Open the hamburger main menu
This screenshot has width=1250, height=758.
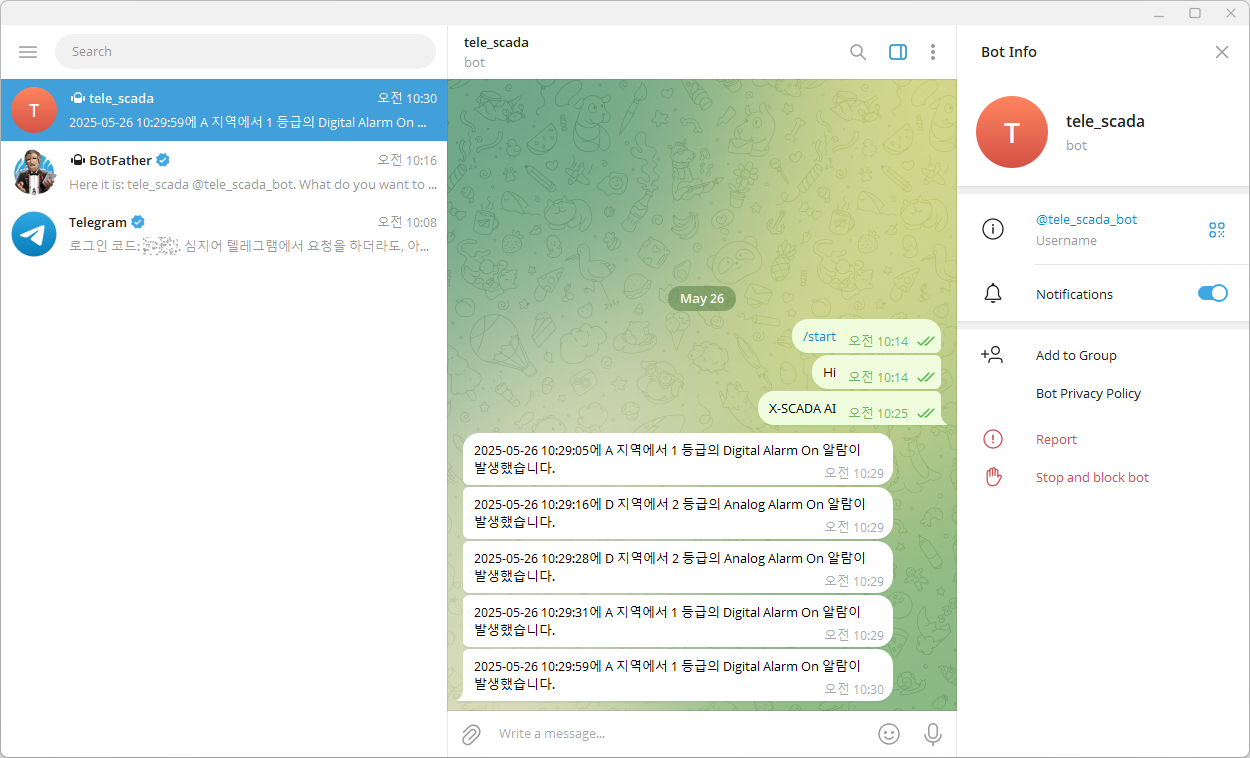pyautogui.click(x=28, y=52)
